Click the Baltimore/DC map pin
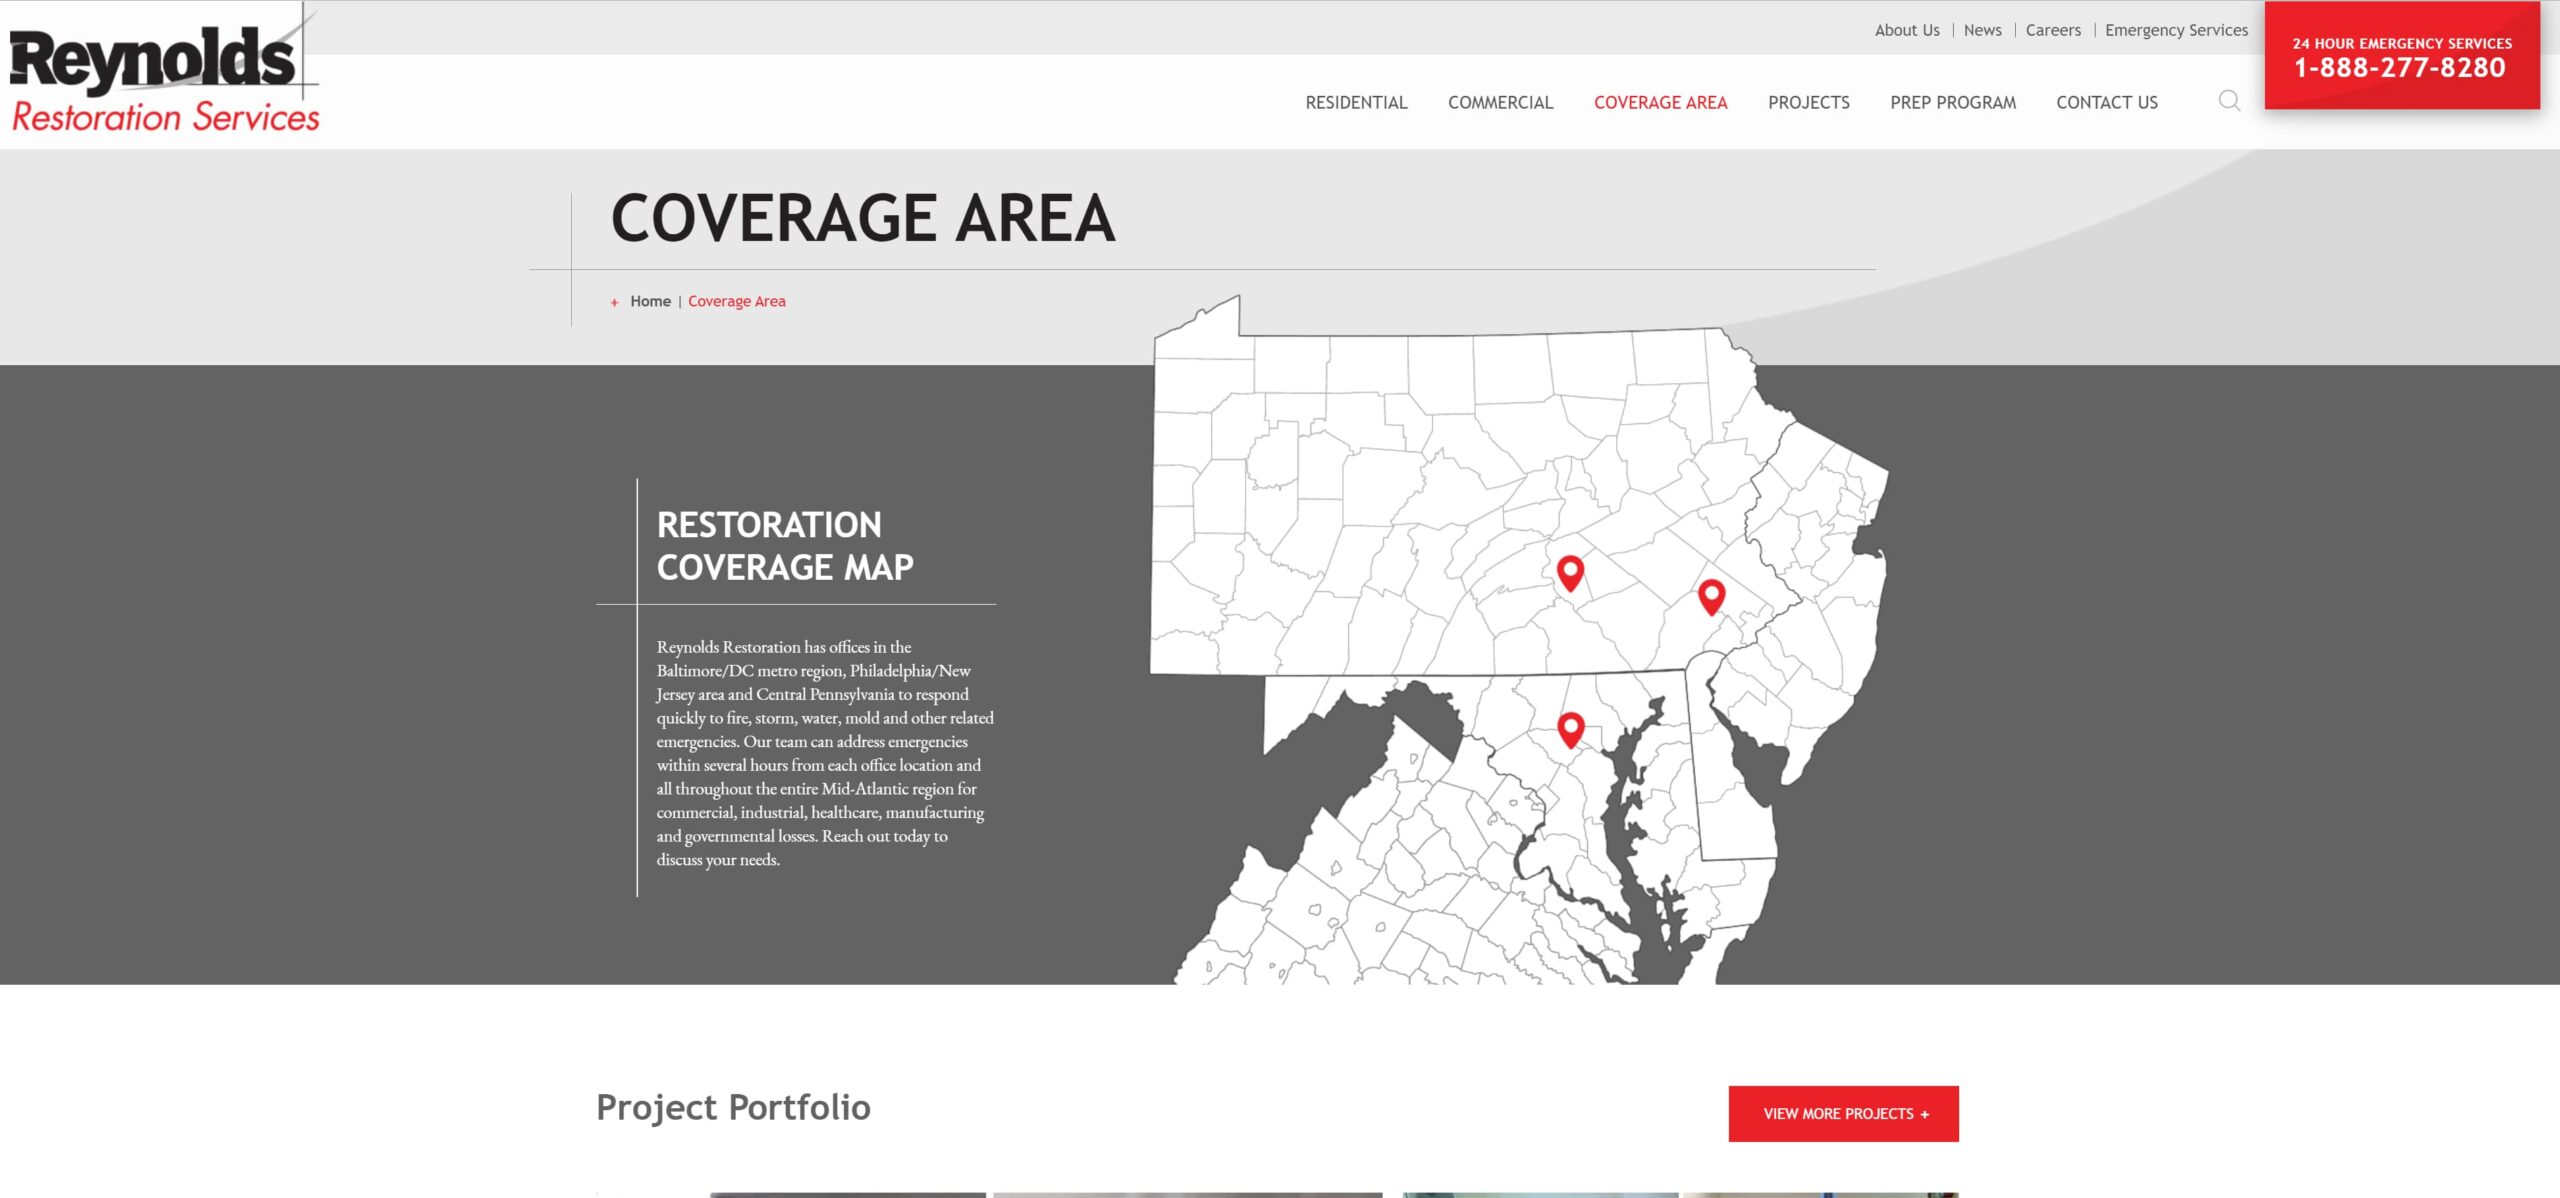 coord(1570,730)
